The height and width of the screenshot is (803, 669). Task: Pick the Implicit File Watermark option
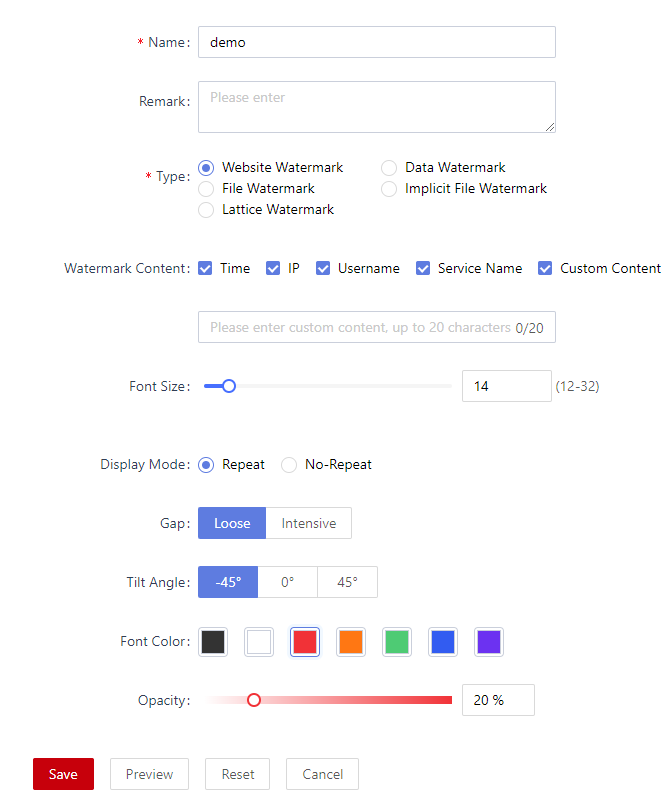(389, 189)
